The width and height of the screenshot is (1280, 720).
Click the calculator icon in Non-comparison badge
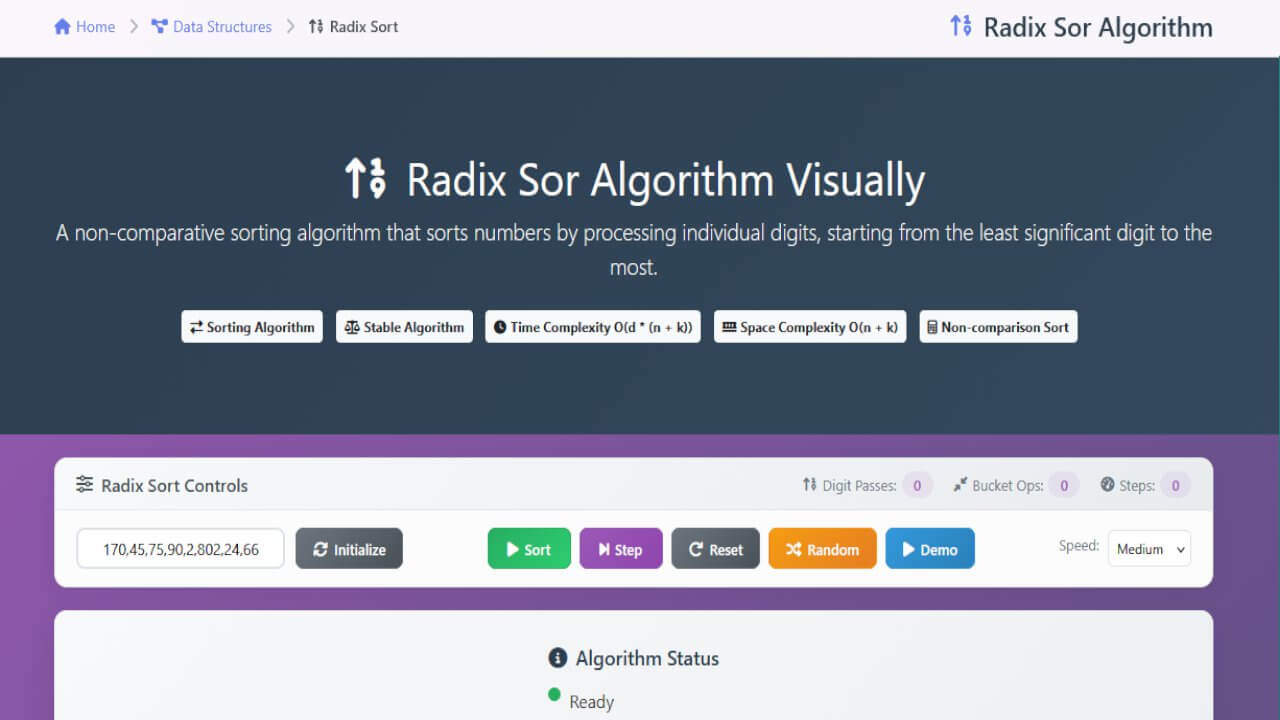coord(933,327)
